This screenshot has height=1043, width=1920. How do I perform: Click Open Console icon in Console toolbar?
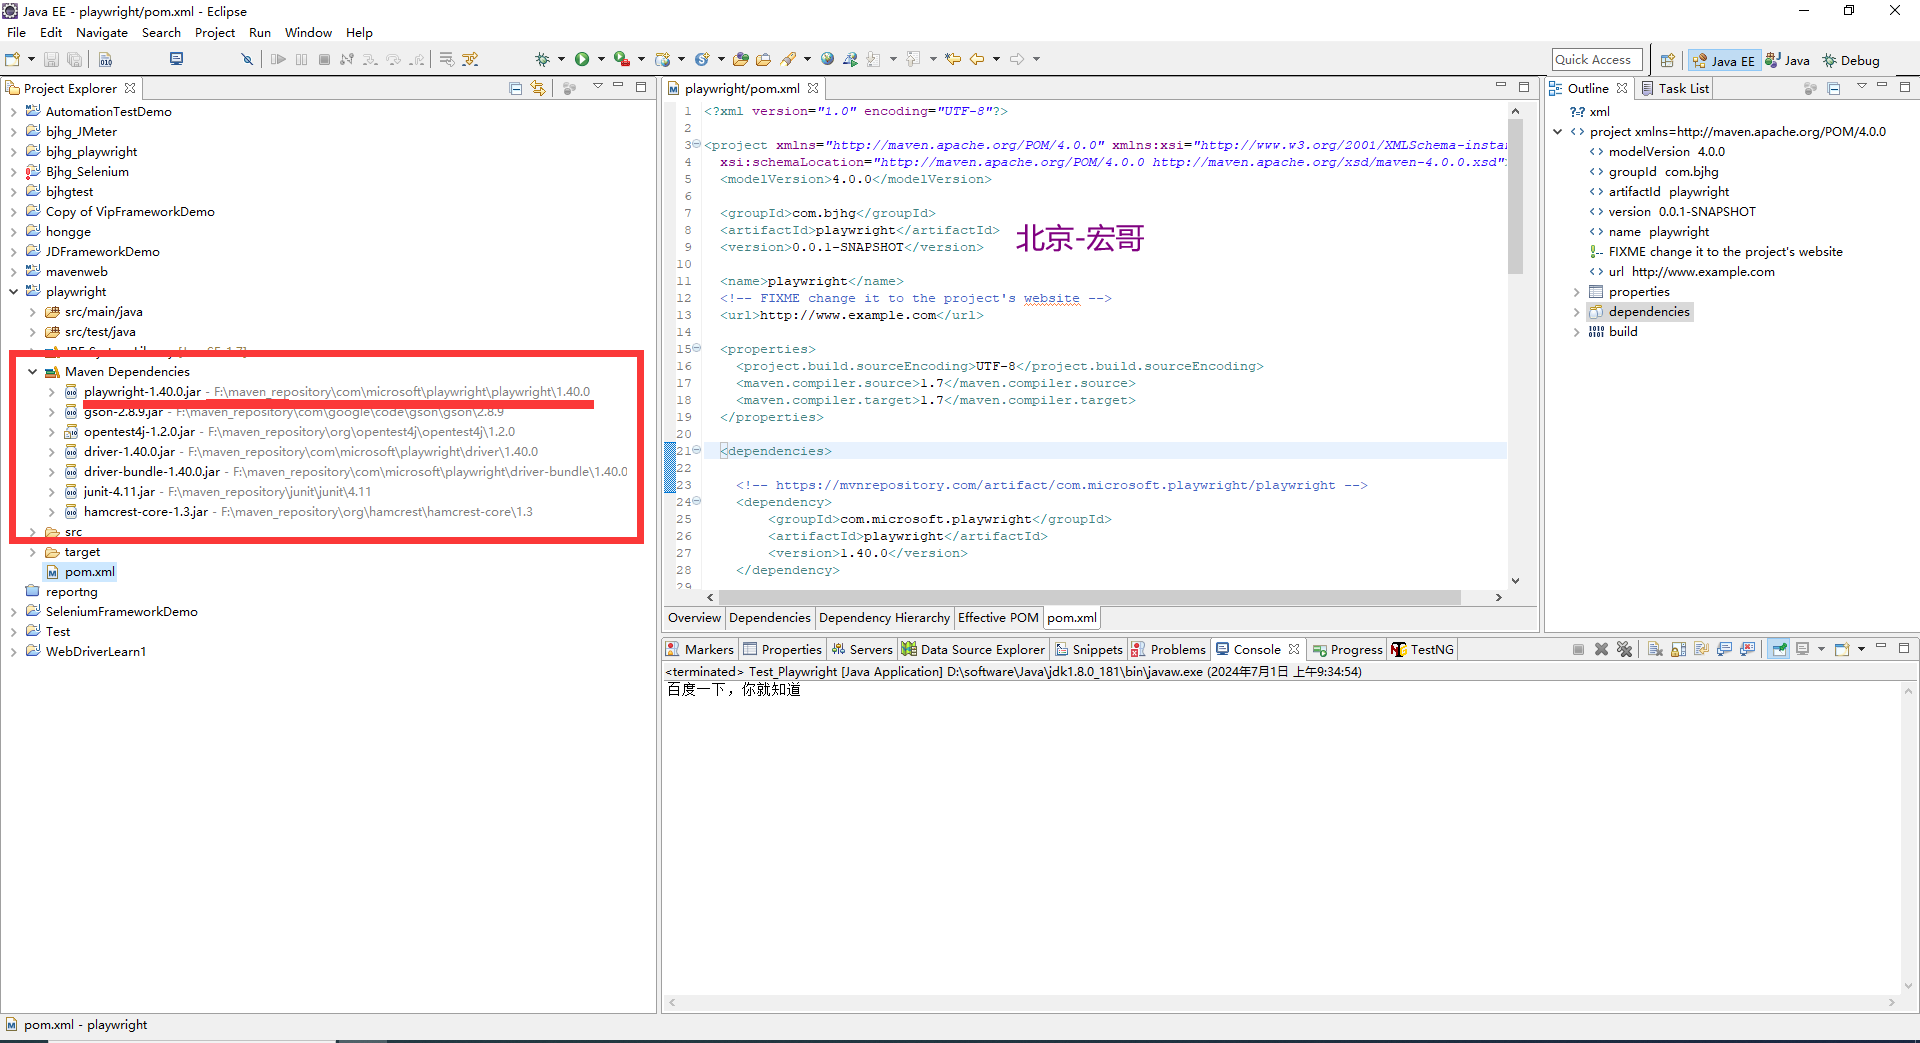coord(1842,650)
